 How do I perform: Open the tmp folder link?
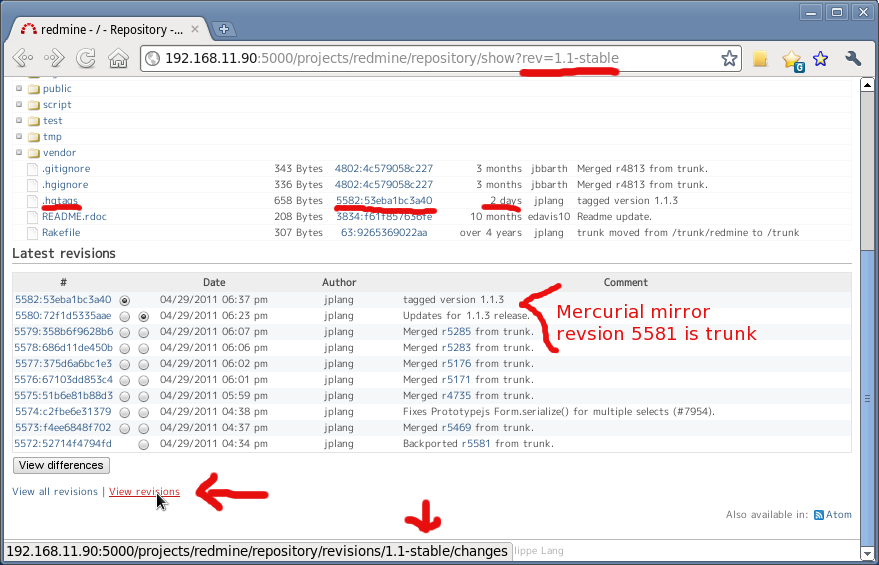click(52, 137)
